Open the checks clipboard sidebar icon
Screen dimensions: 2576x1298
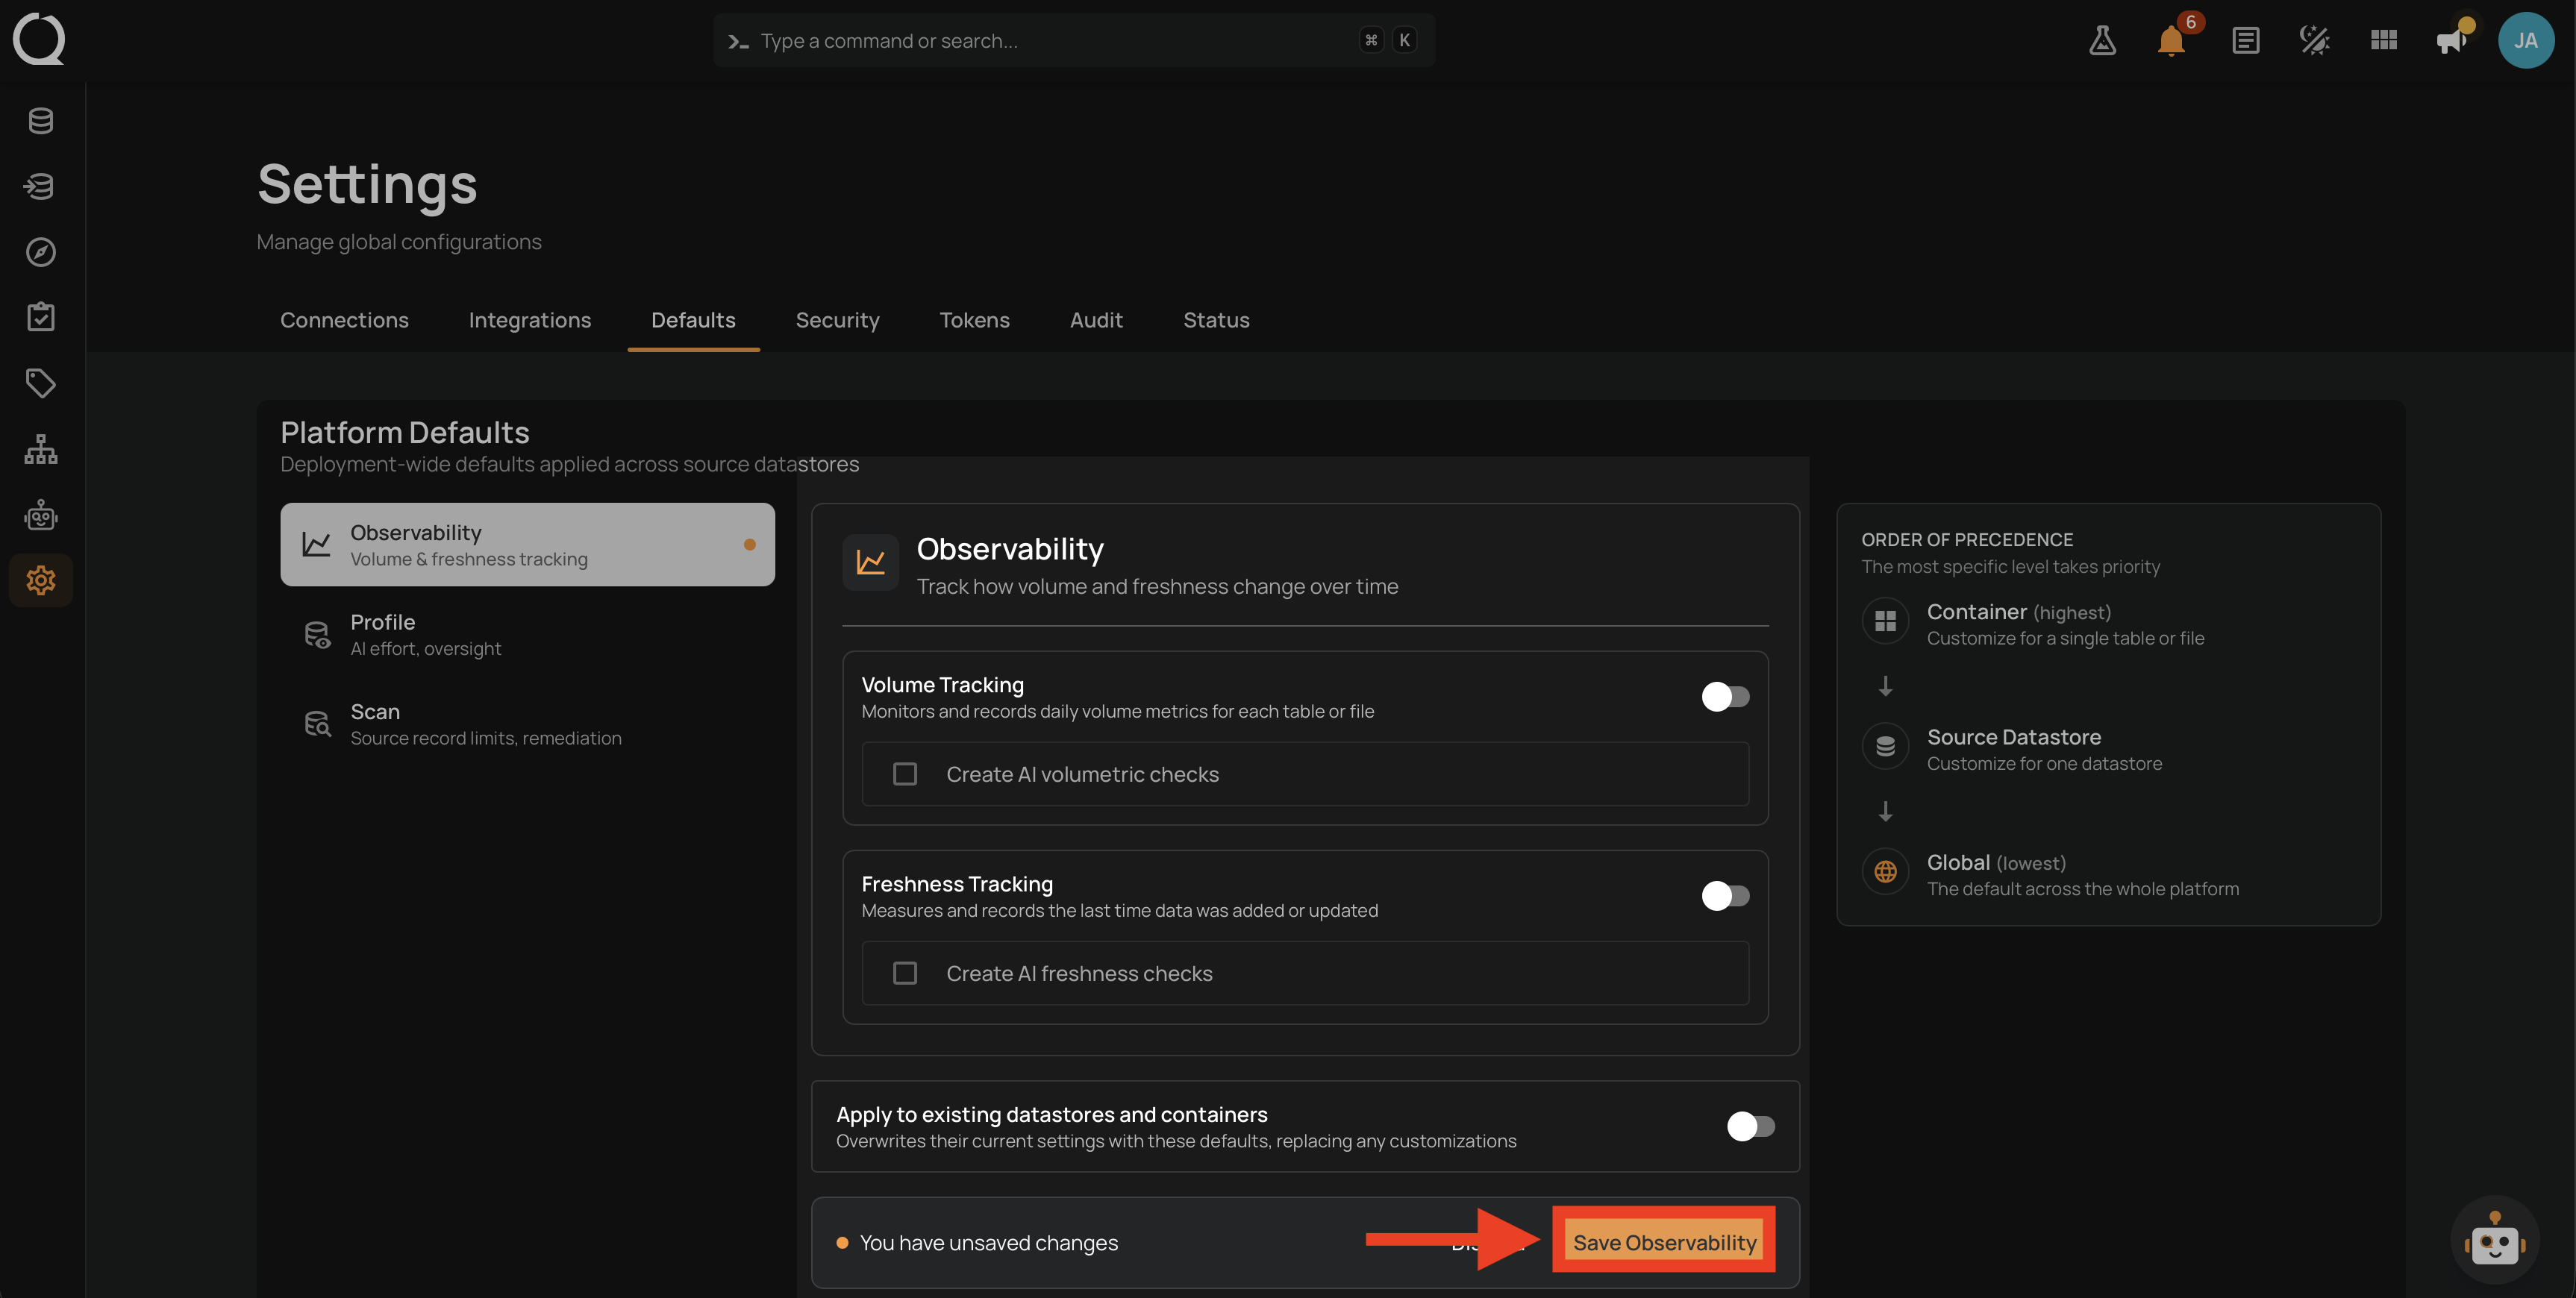click(41, 317)
